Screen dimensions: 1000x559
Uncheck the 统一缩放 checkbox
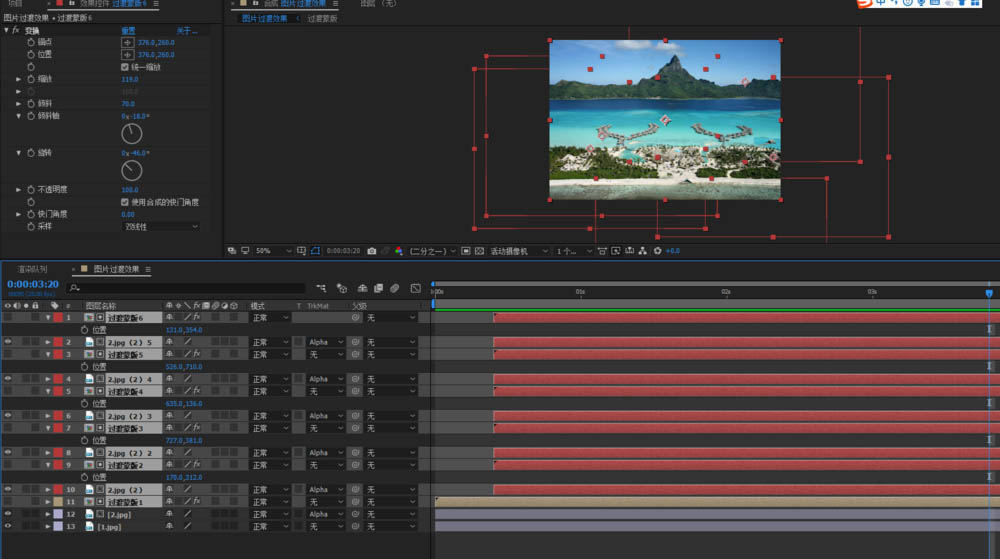tap(125, 67)
